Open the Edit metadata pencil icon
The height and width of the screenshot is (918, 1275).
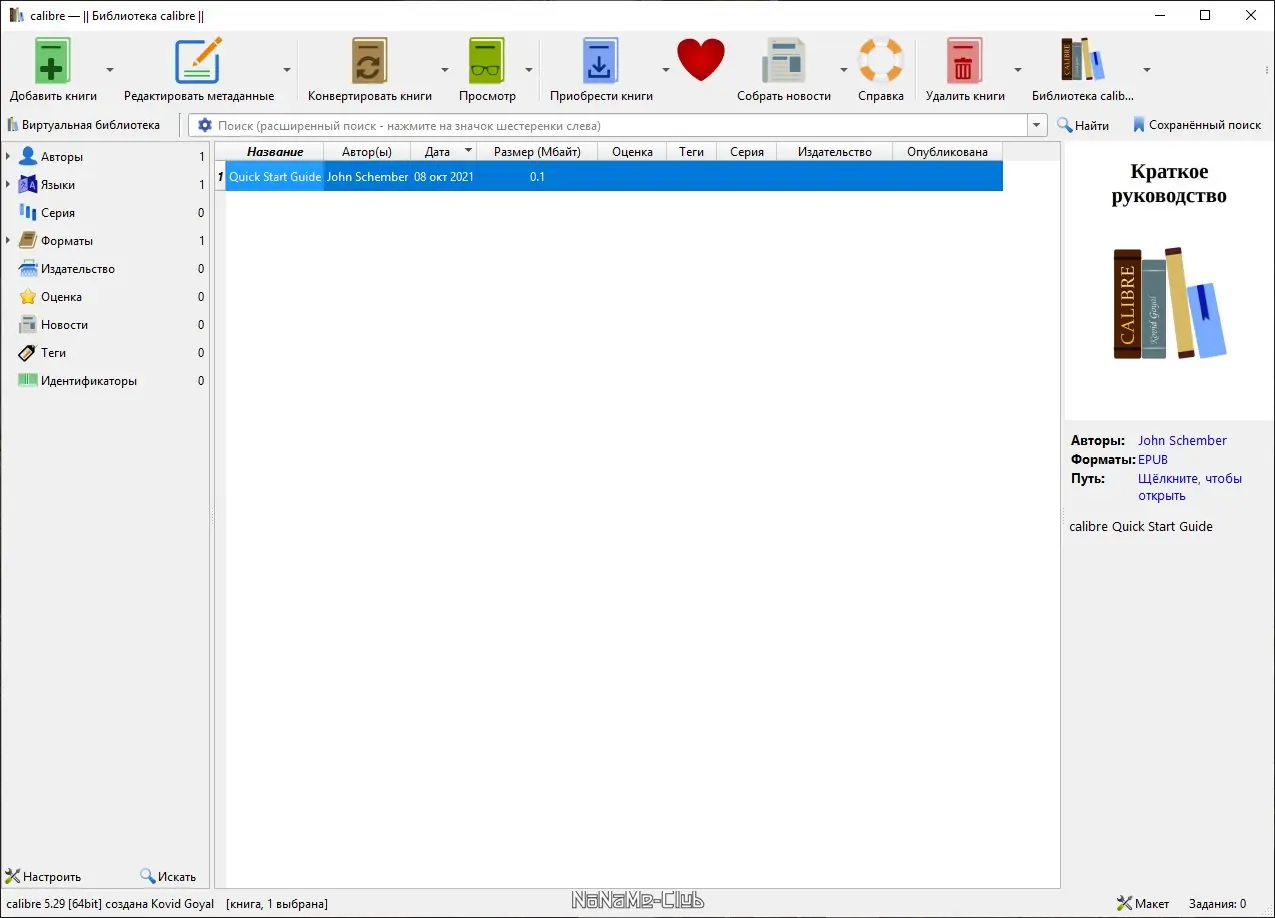(x=198, y=61)
